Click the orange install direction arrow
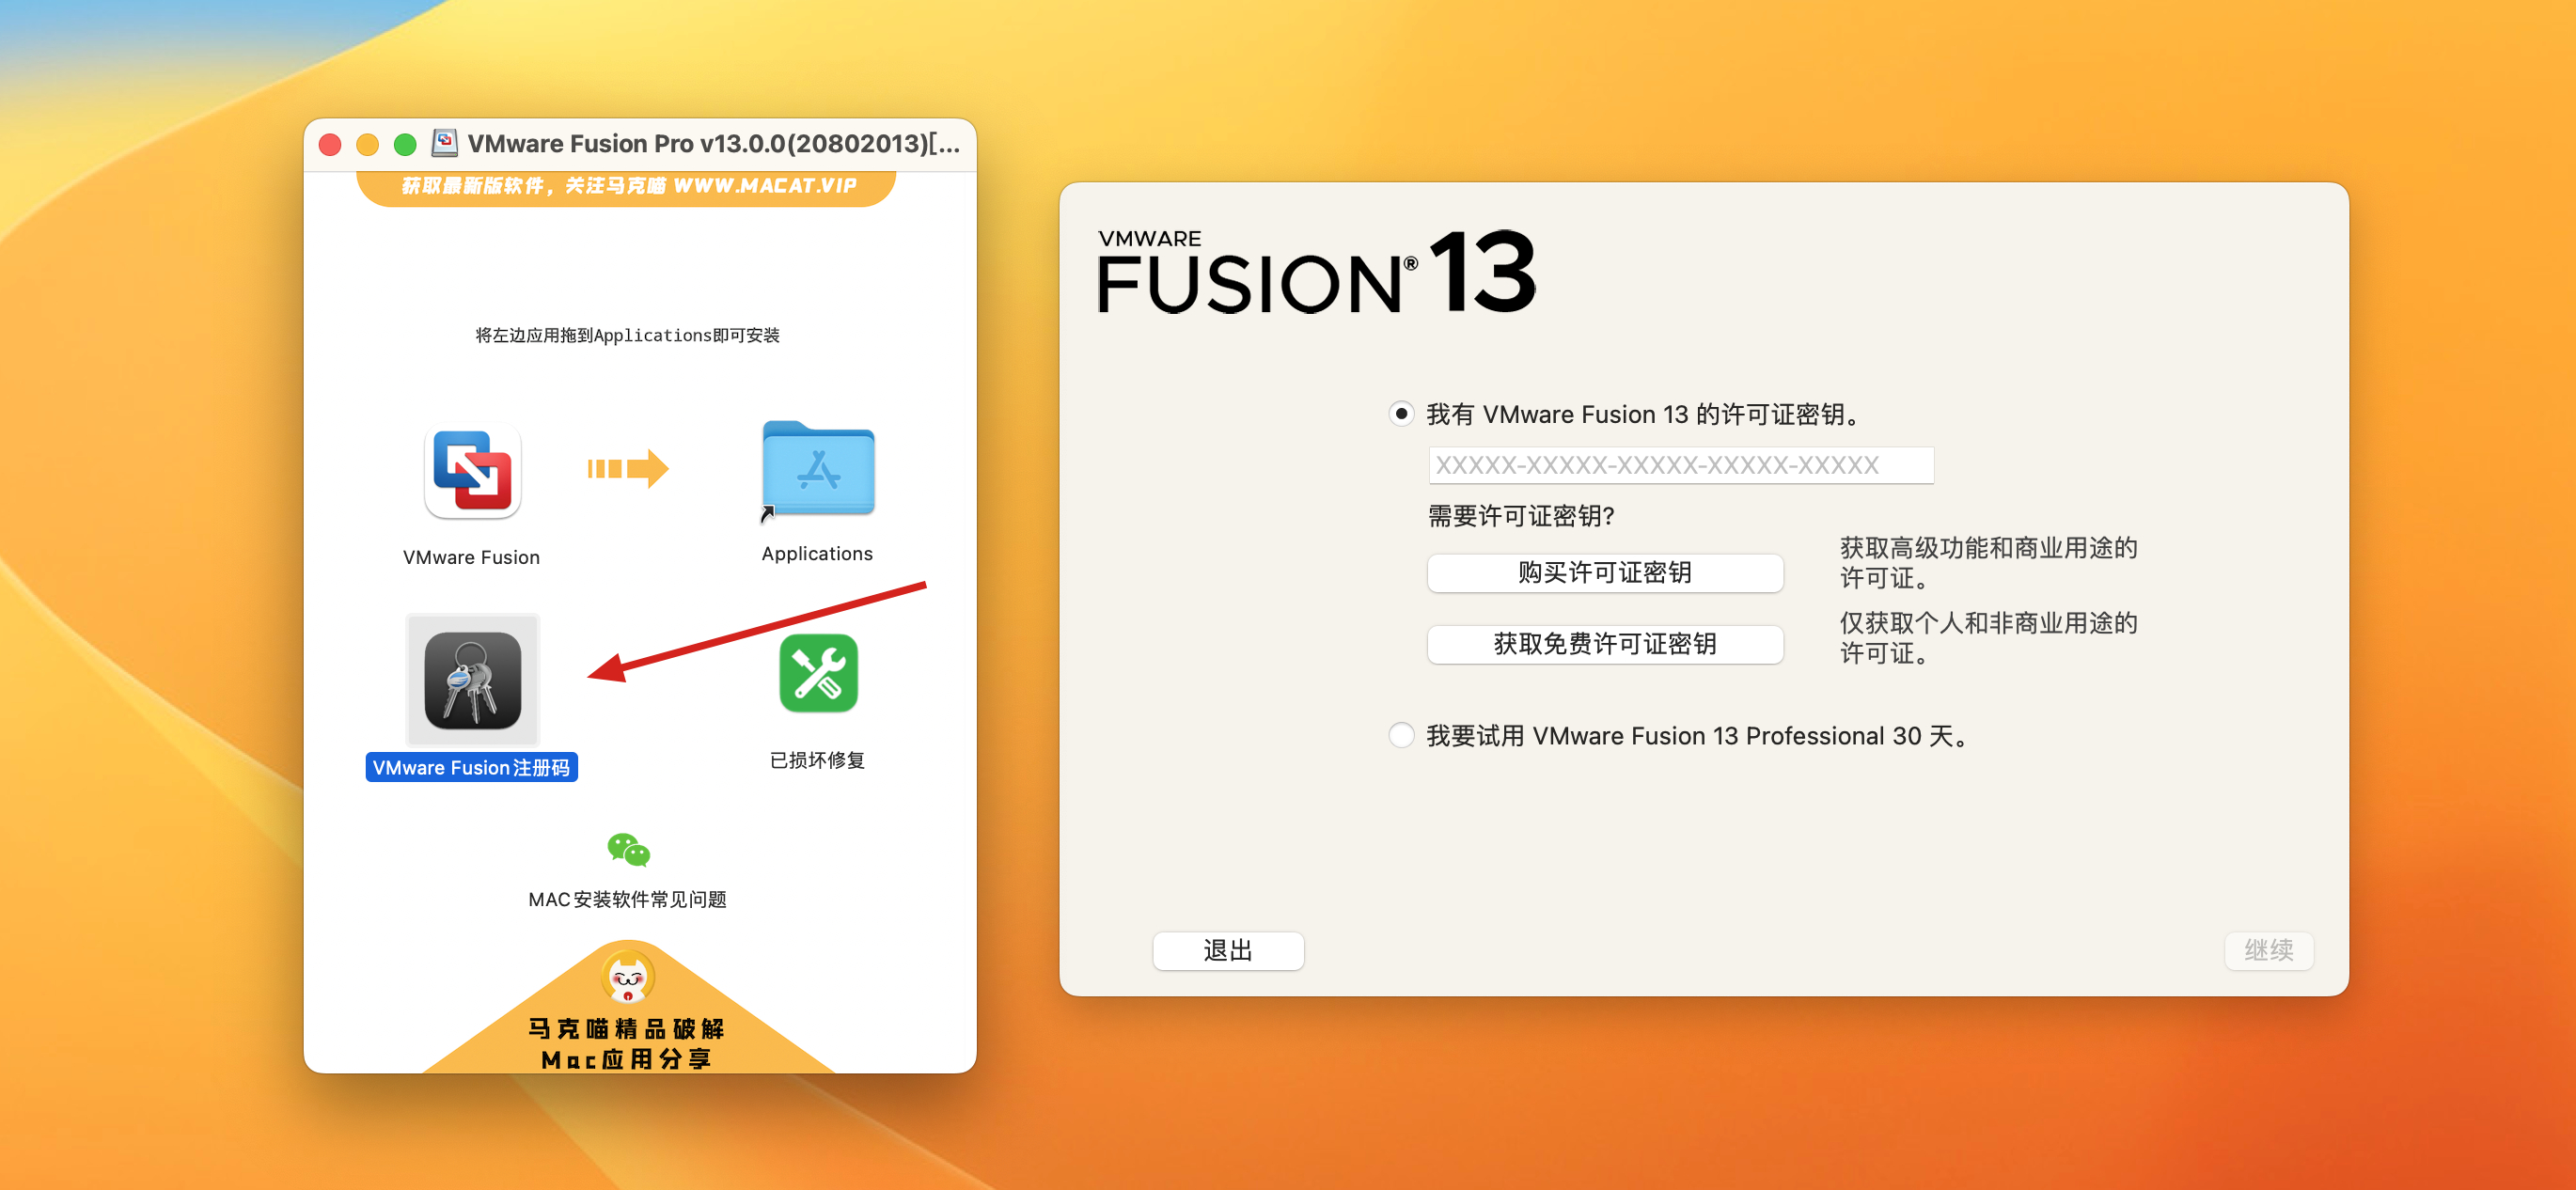This screenshot has width=2576, height=1190. point(628,468)
